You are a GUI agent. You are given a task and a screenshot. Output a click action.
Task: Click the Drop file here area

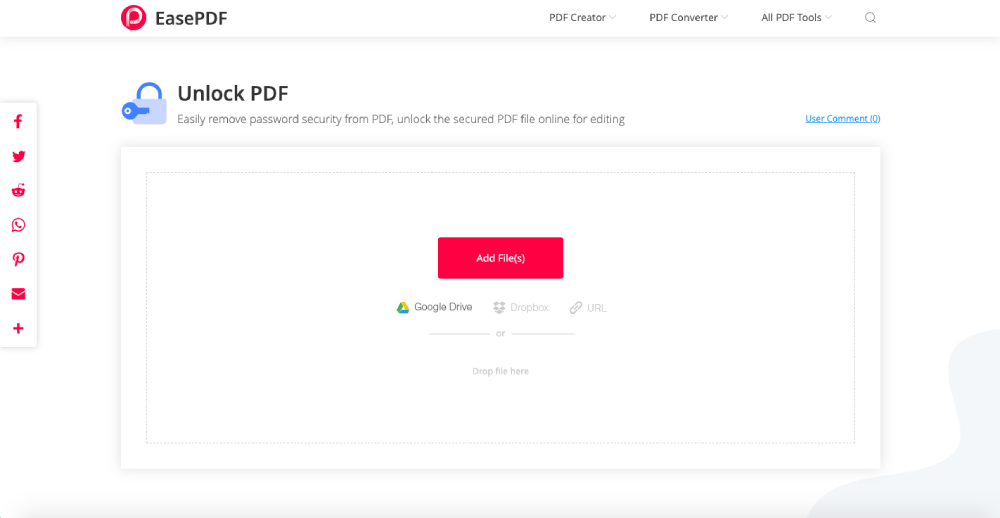click(500, 371)
